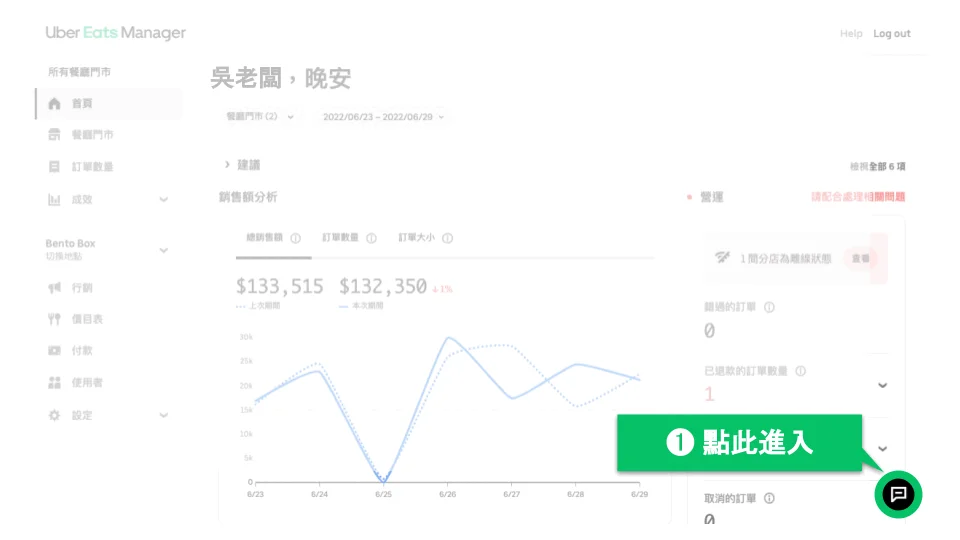The image size is (960, 540).
Task: Select the 付款 payment icon
Action: (55, 351)
